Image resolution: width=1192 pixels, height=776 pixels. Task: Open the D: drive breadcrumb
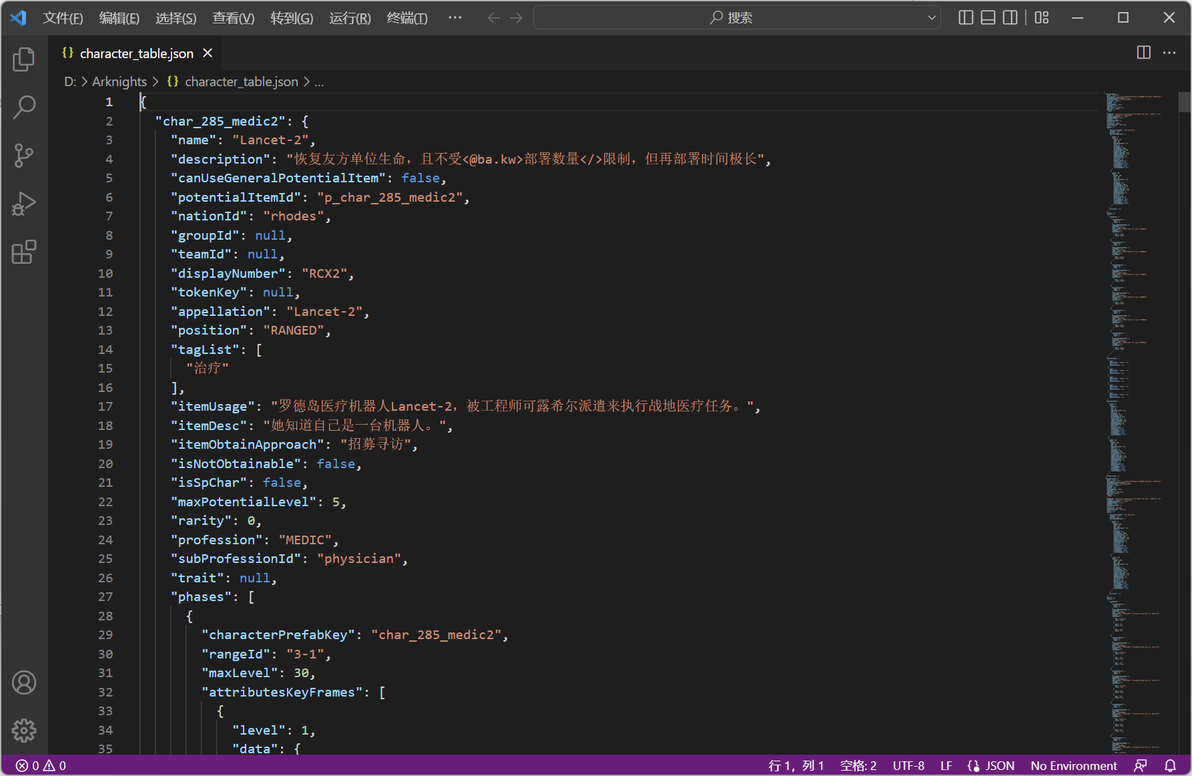pos(70,81)
